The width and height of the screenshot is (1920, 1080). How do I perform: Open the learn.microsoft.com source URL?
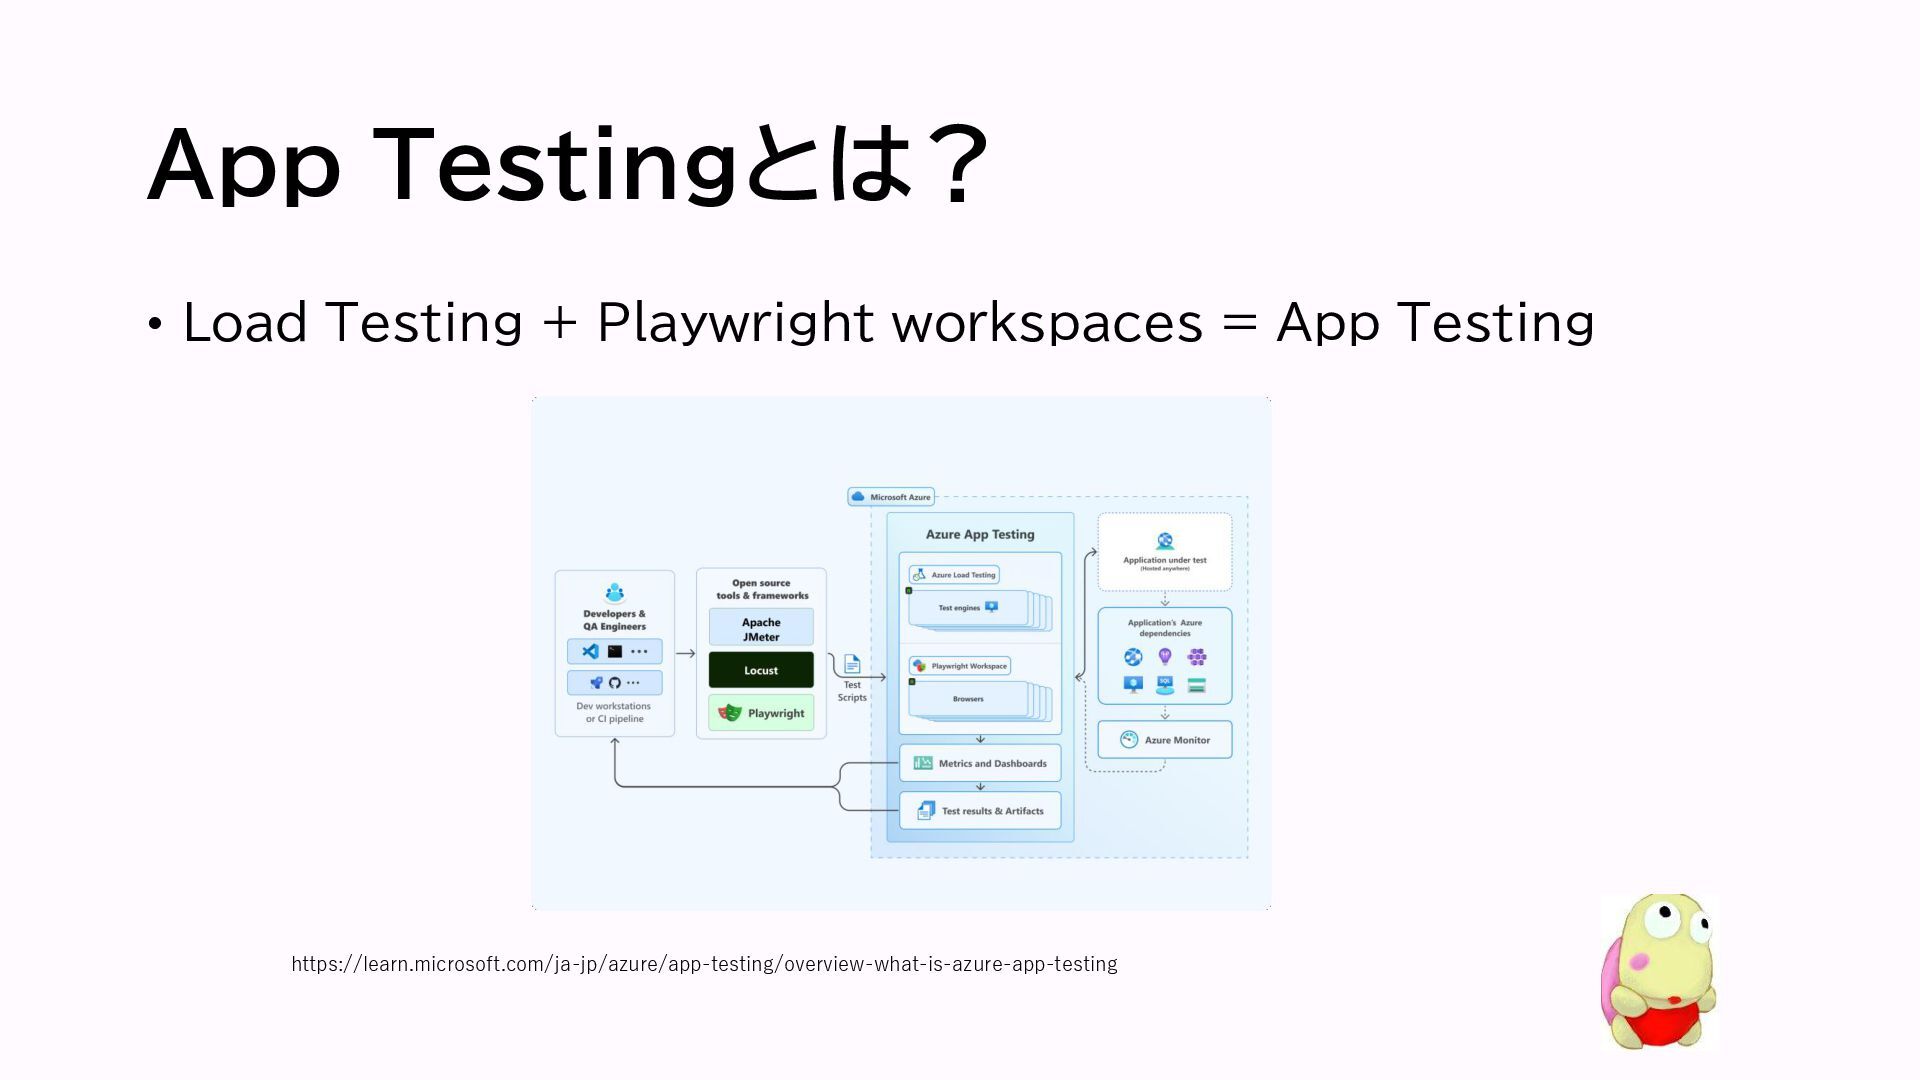704,964
